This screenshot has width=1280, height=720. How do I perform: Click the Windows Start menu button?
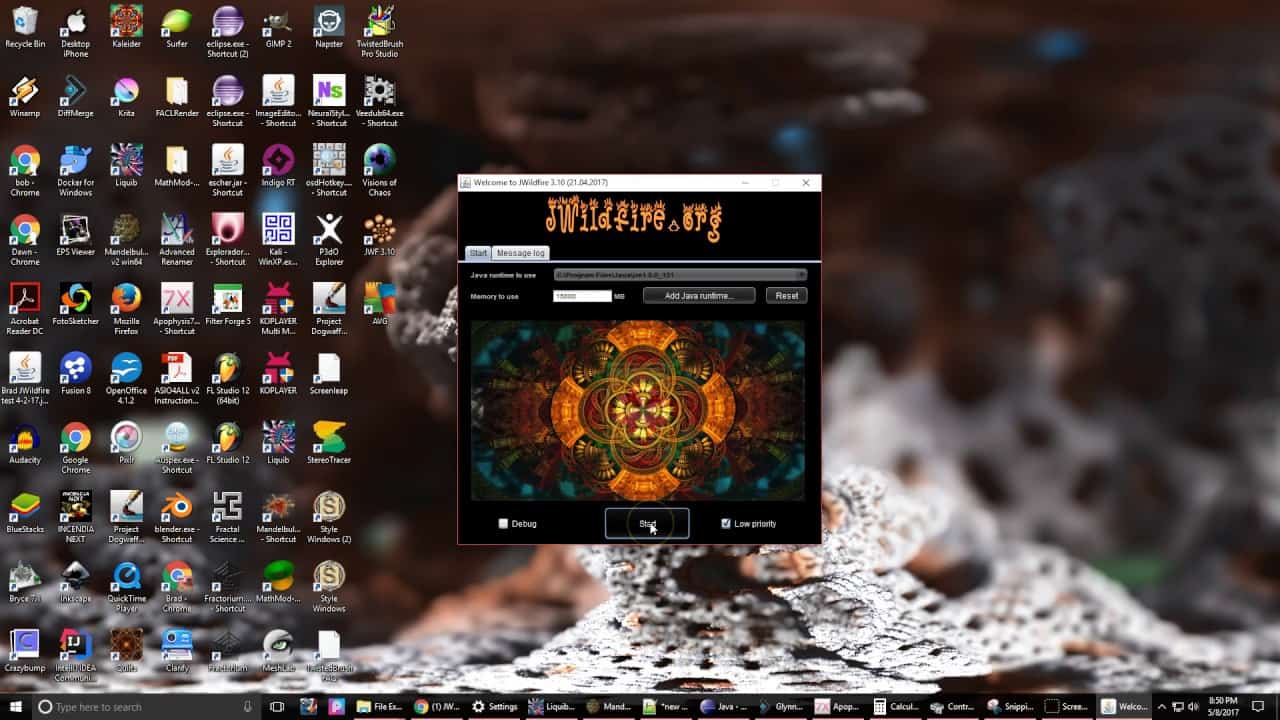point(15,706)
